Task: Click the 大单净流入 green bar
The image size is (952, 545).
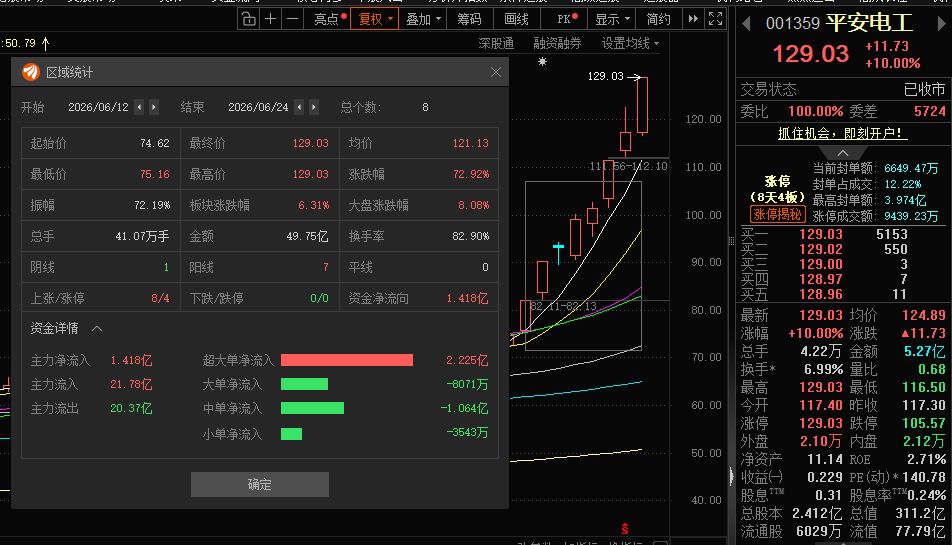Action: pos(304,384)
